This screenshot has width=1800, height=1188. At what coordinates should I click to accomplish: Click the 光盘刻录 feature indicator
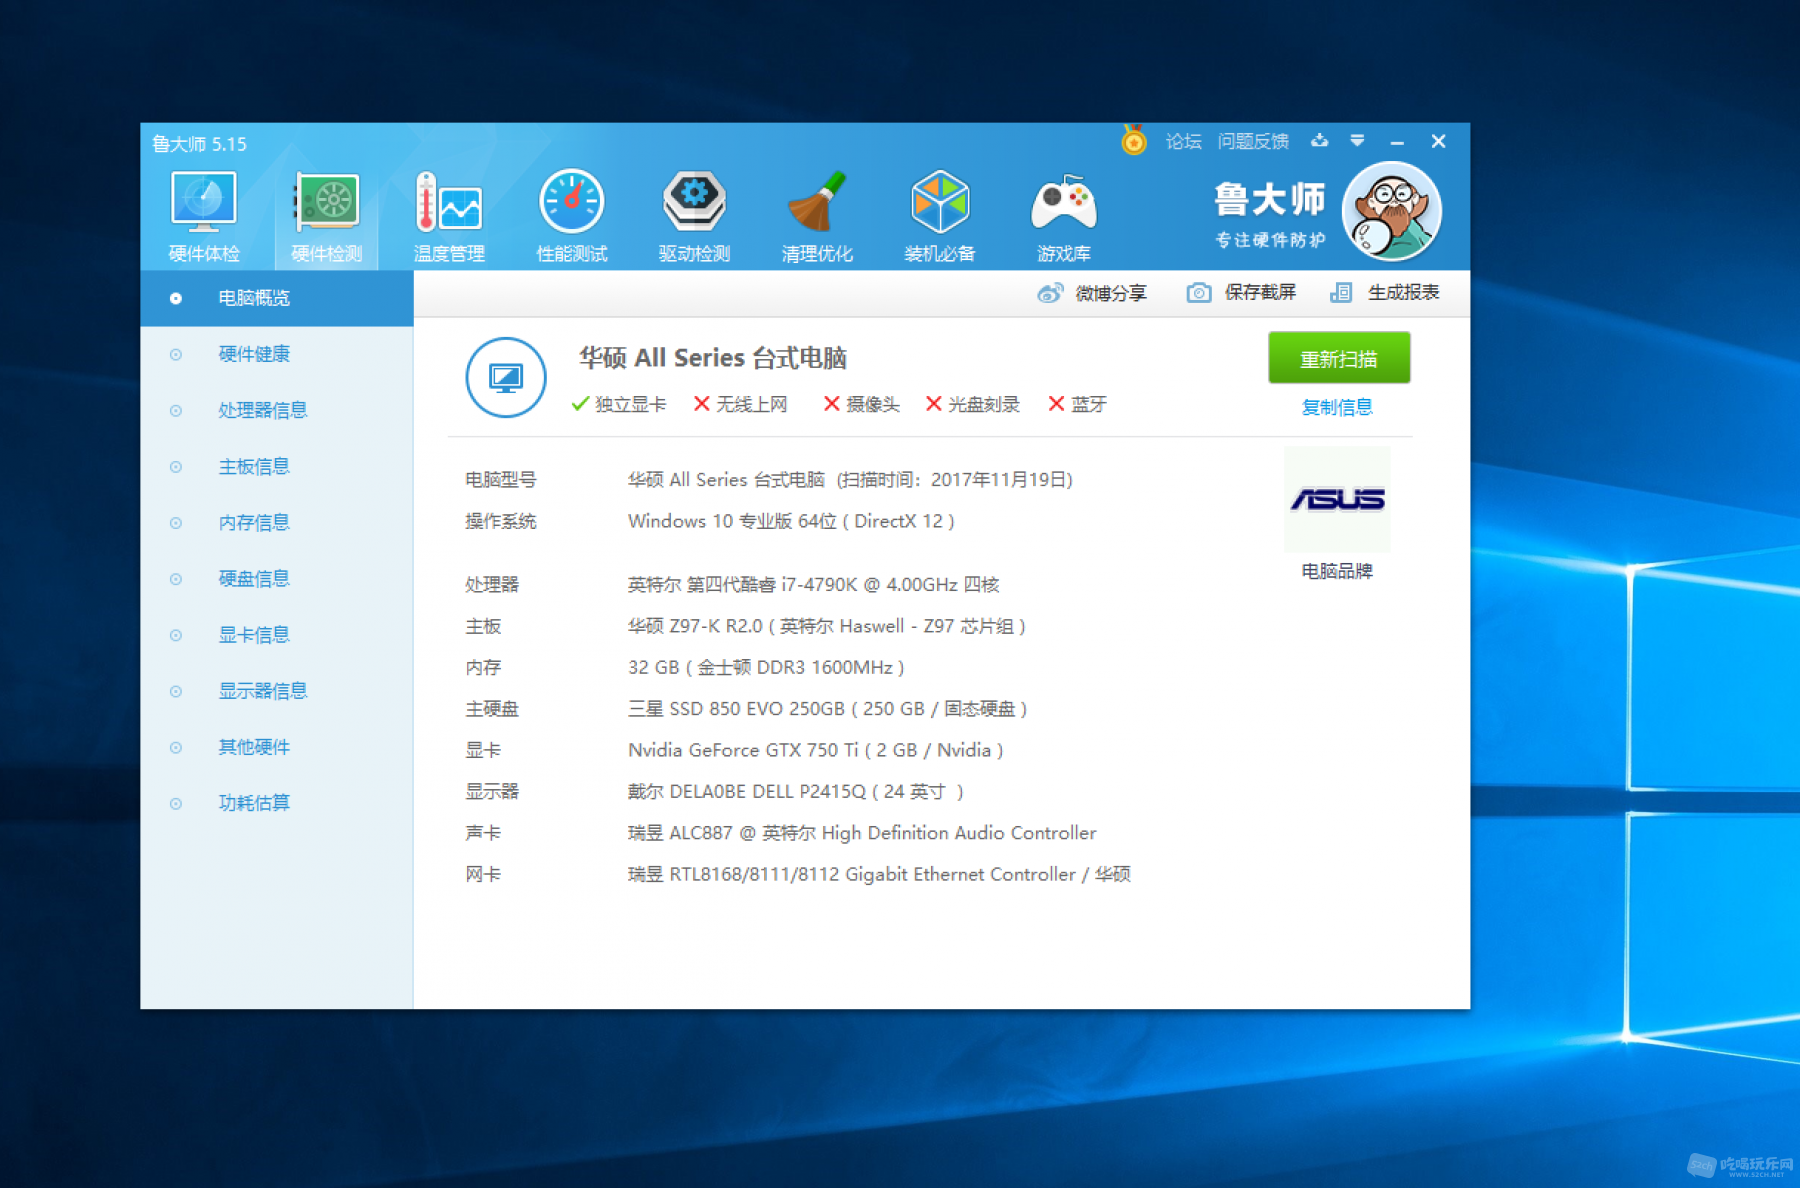click(x=972, y=404)
